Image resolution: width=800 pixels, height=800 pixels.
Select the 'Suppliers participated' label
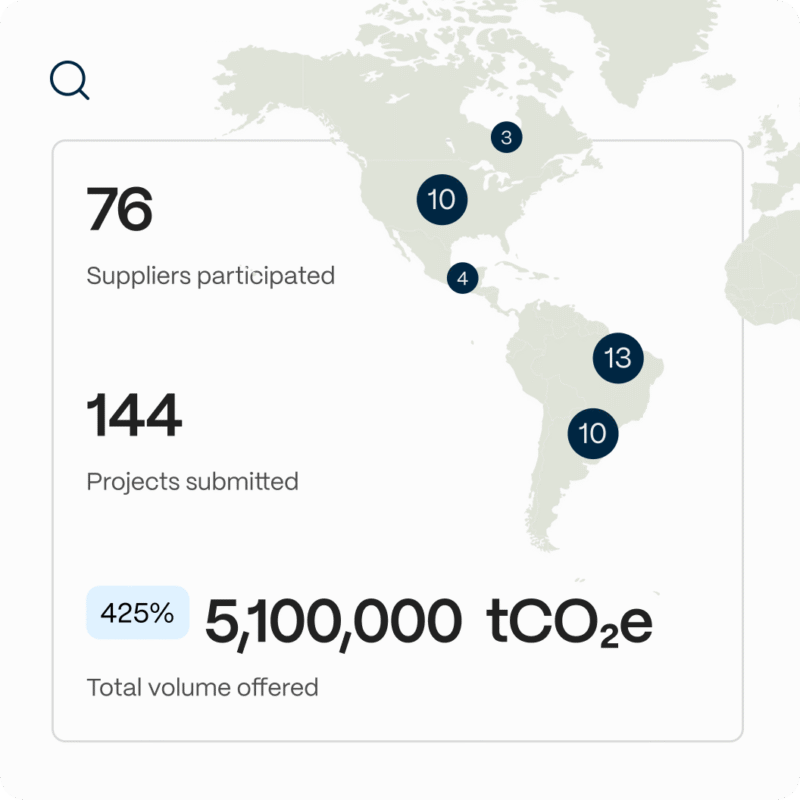click(x=211, y=276)
